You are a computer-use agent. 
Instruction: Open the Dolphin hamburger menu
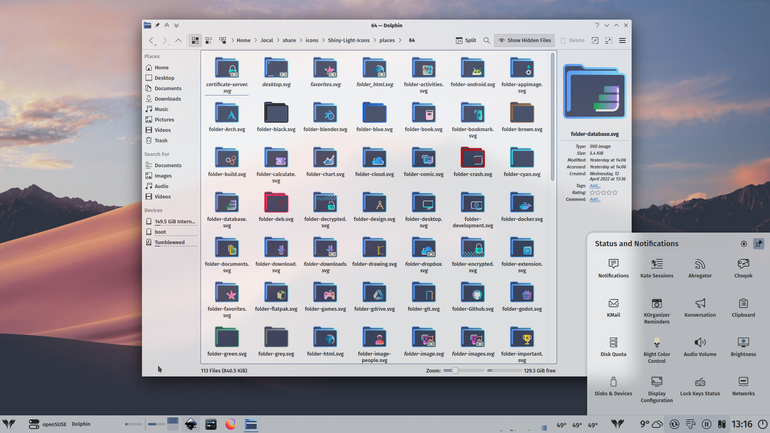point(622,41)
